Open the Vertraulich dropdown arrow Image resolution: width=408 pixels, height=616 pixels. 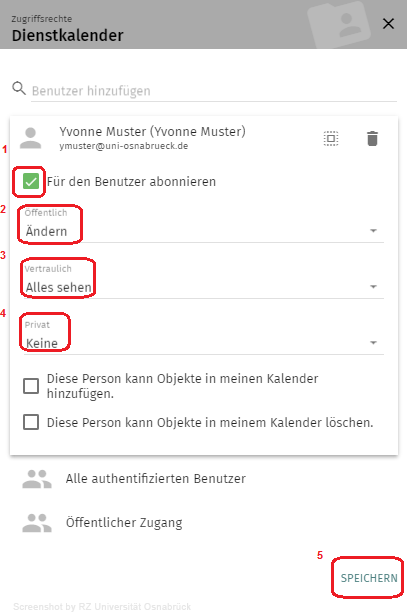[373, 287]
